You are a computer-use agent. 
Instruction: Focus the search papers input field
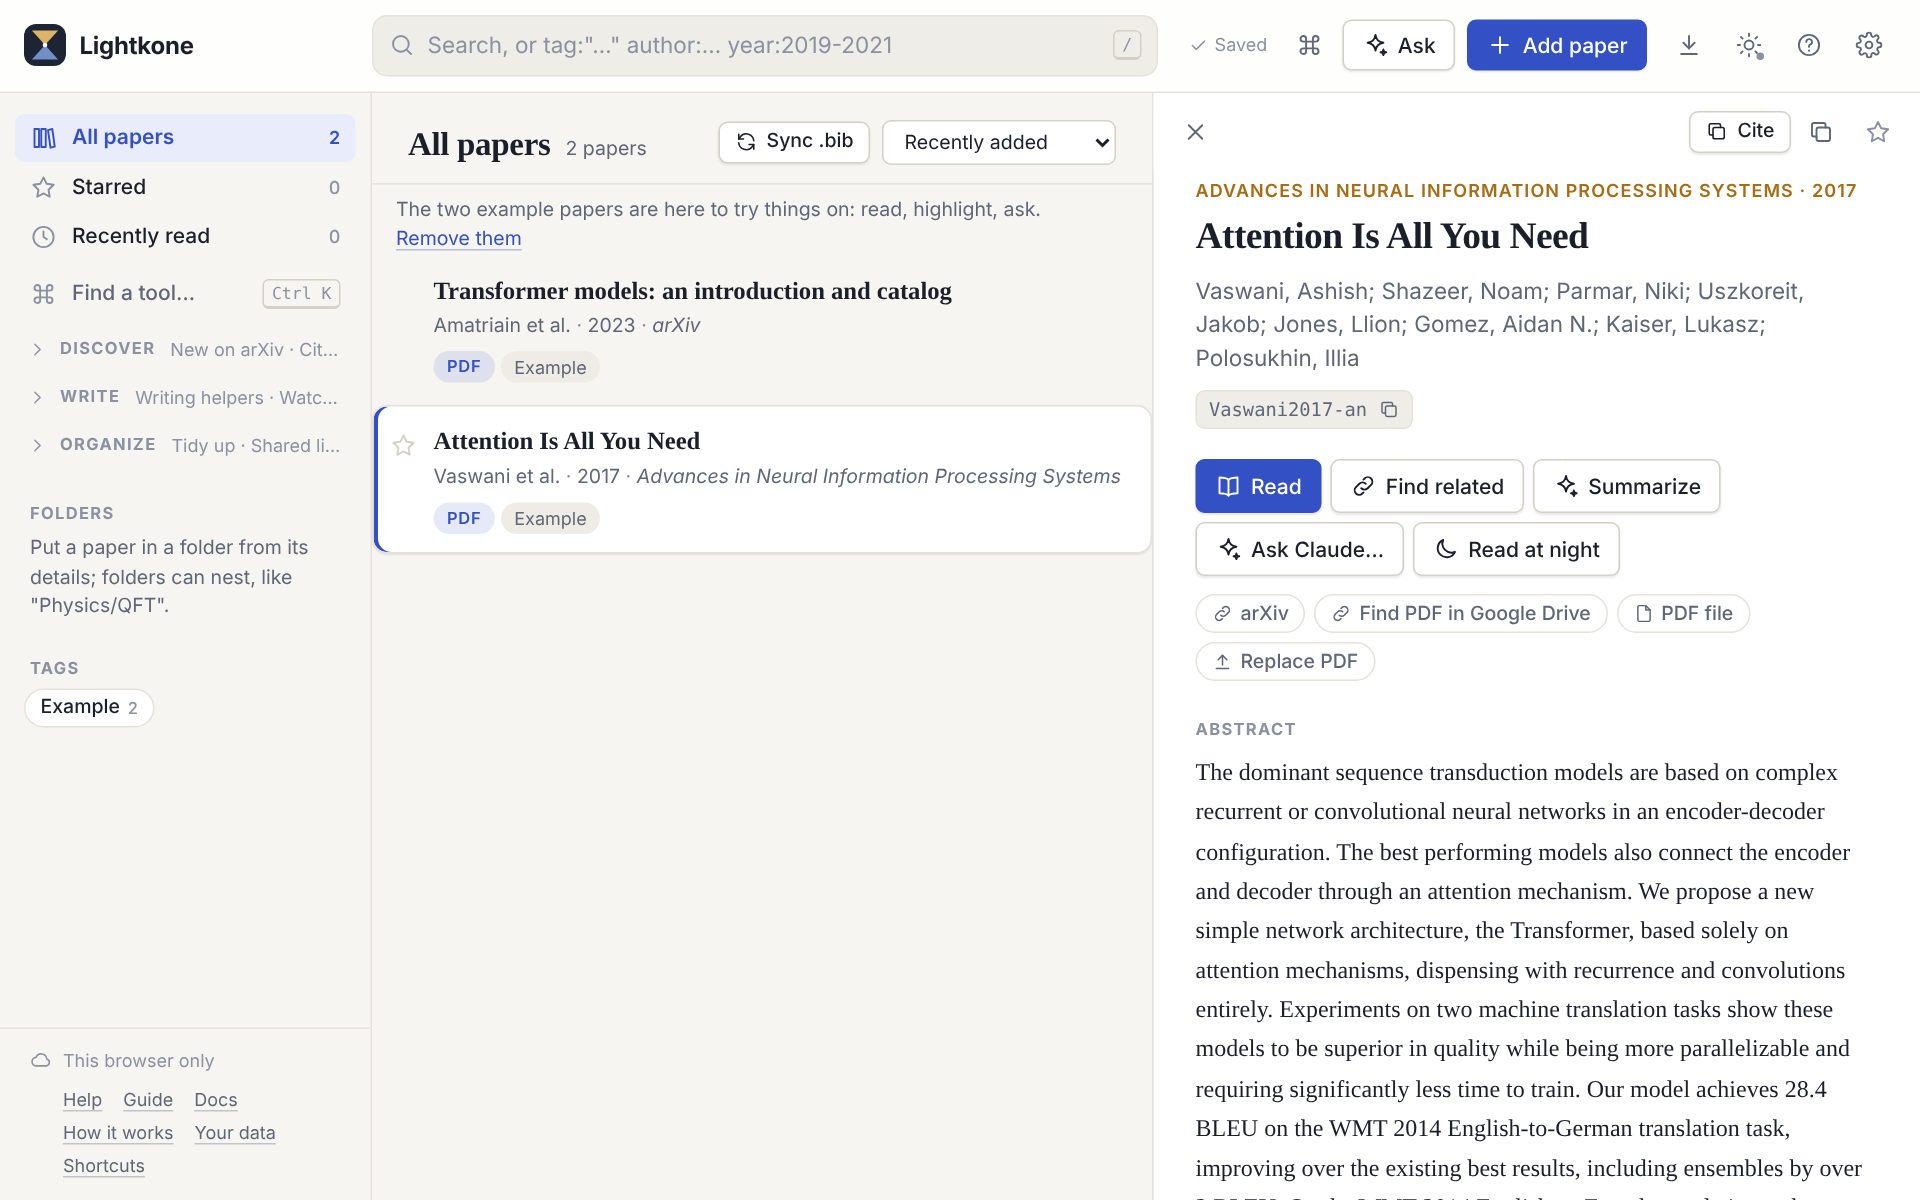pyautogui.click(x=765, y=45)
